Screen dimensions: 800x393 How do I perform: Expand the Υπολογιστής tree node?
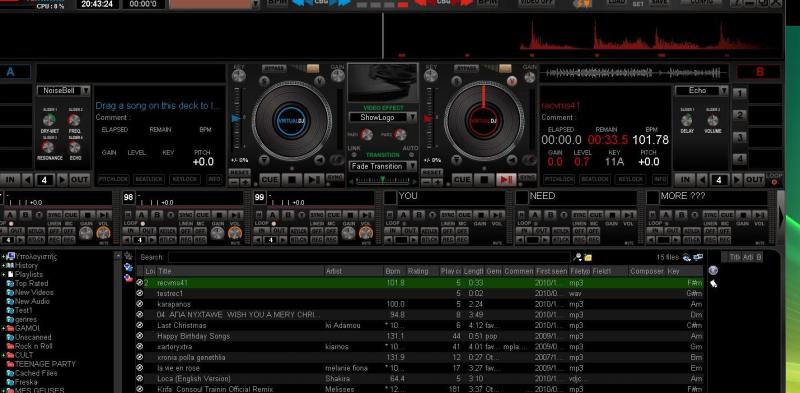[3, 257]
